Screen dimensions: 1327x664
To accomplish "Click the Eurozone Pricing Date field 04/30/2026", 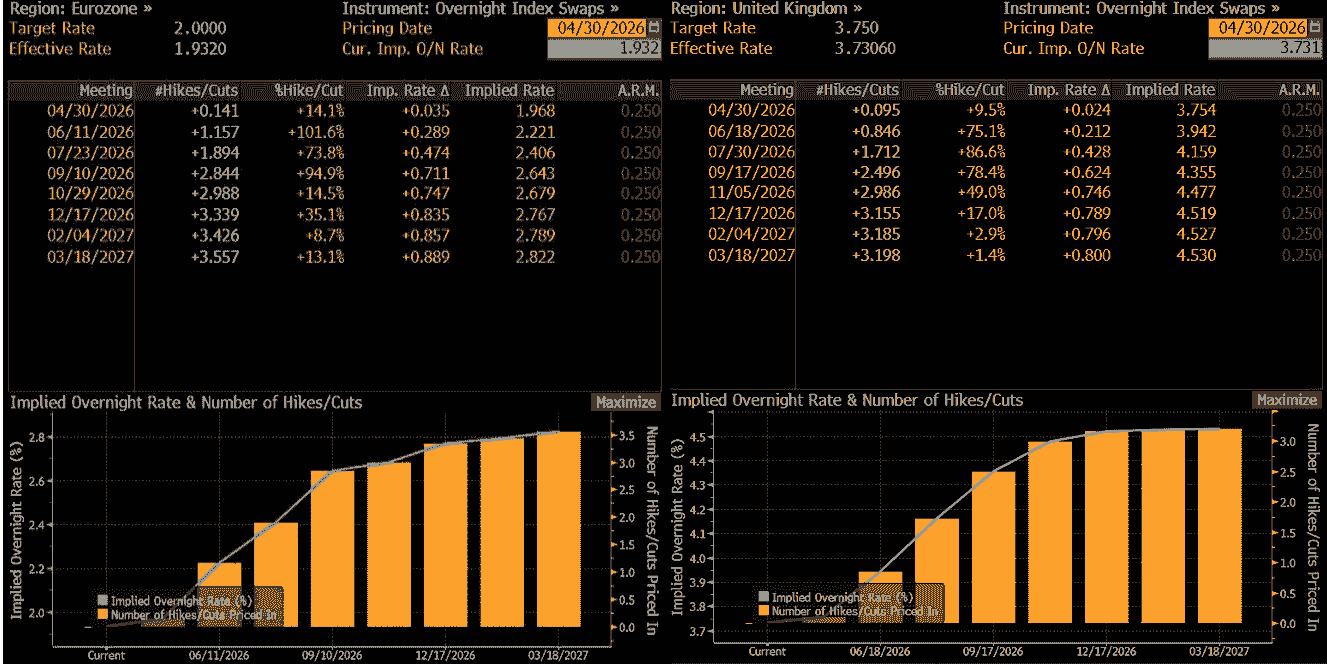I will click(597, 28).
